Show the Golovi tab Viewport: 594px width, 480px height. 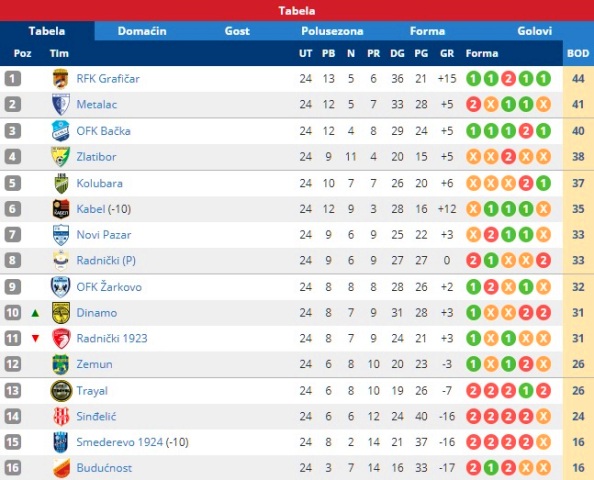[x=535, y=31]
